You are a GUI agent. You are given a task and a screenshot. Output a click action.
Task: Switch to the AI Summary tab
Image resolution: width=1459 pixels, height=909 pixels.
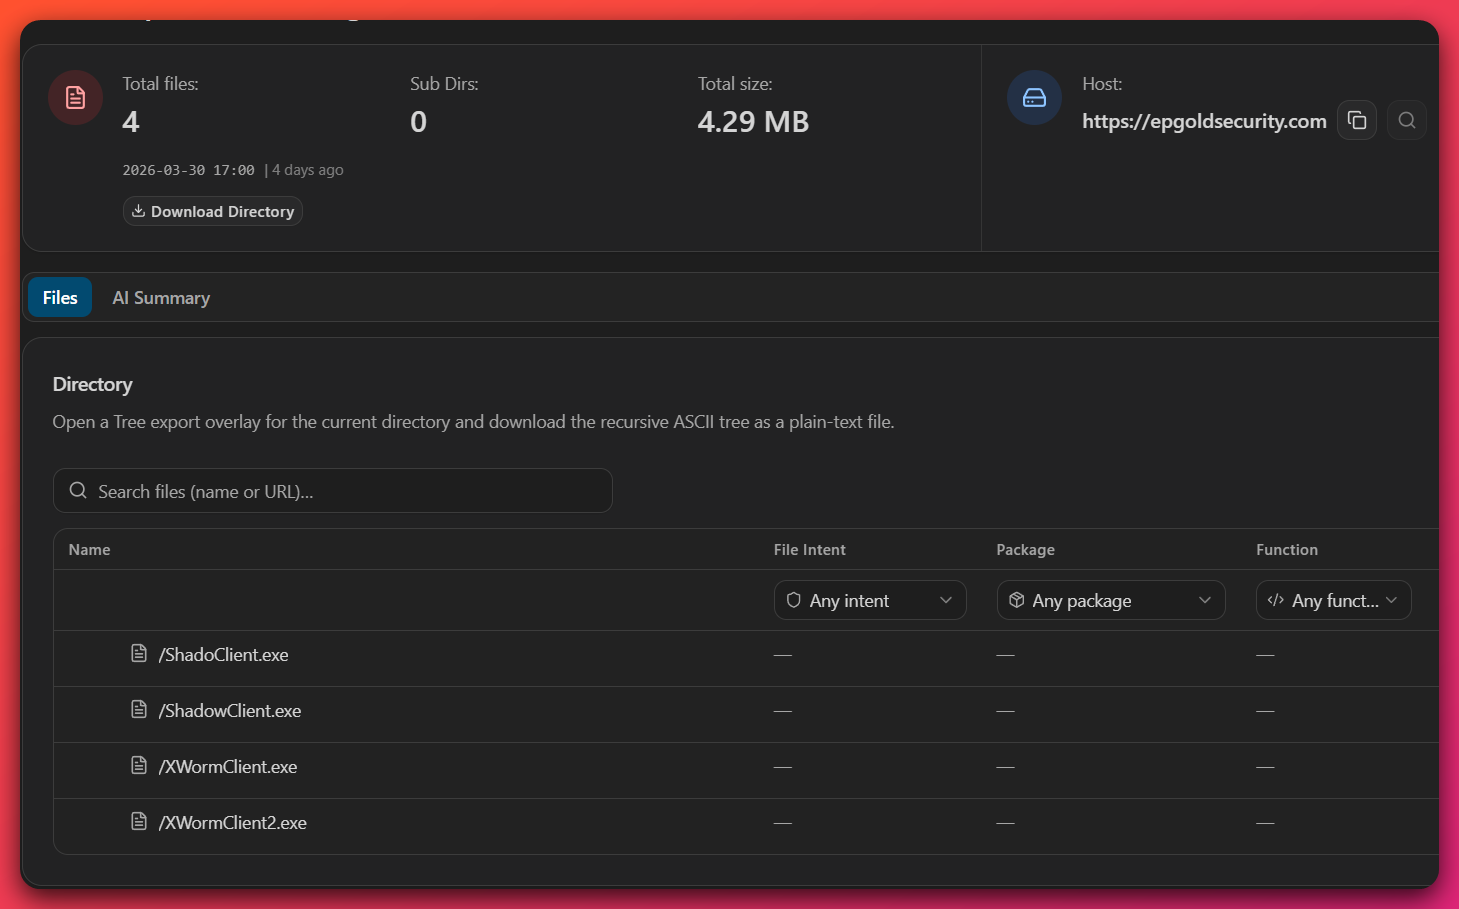[161, 298]
